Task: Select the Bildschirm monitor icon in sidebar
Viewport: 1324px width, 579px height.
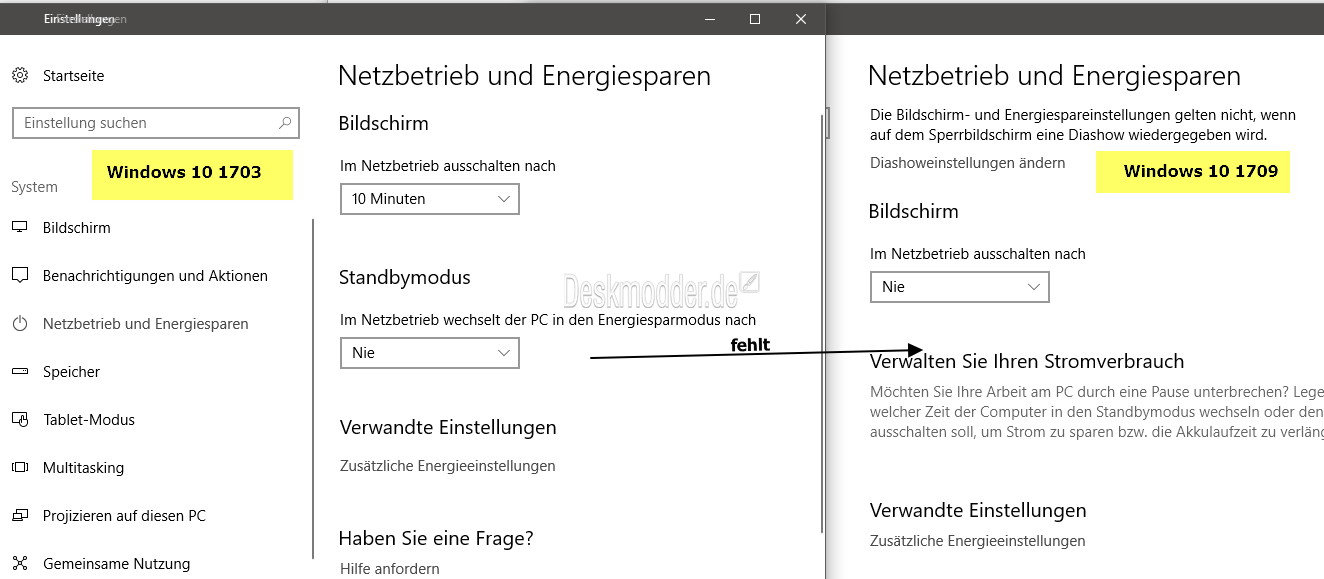Action: [x=19, y=227]
